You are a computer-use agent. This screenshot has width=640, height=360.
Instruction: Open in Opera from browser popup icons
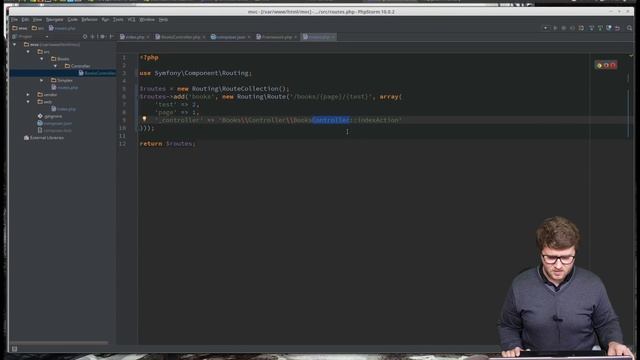[613, 65]
